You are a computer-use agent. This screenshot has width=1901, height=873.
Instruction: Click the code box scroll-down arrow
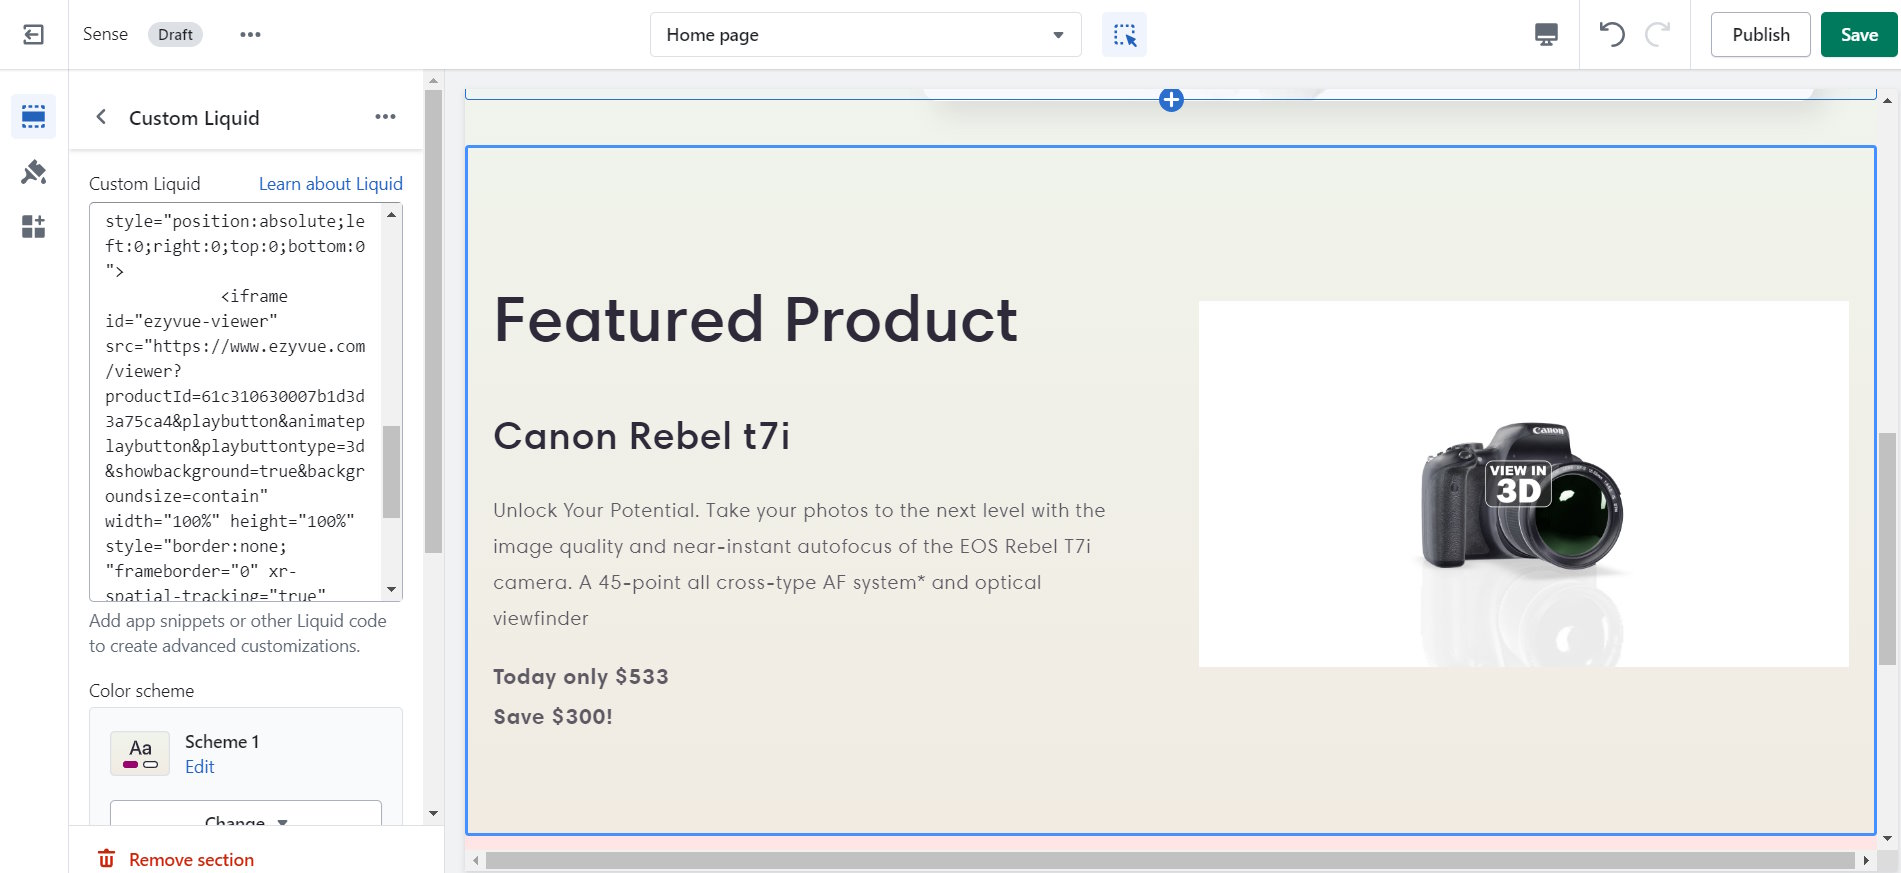[391, 590]
